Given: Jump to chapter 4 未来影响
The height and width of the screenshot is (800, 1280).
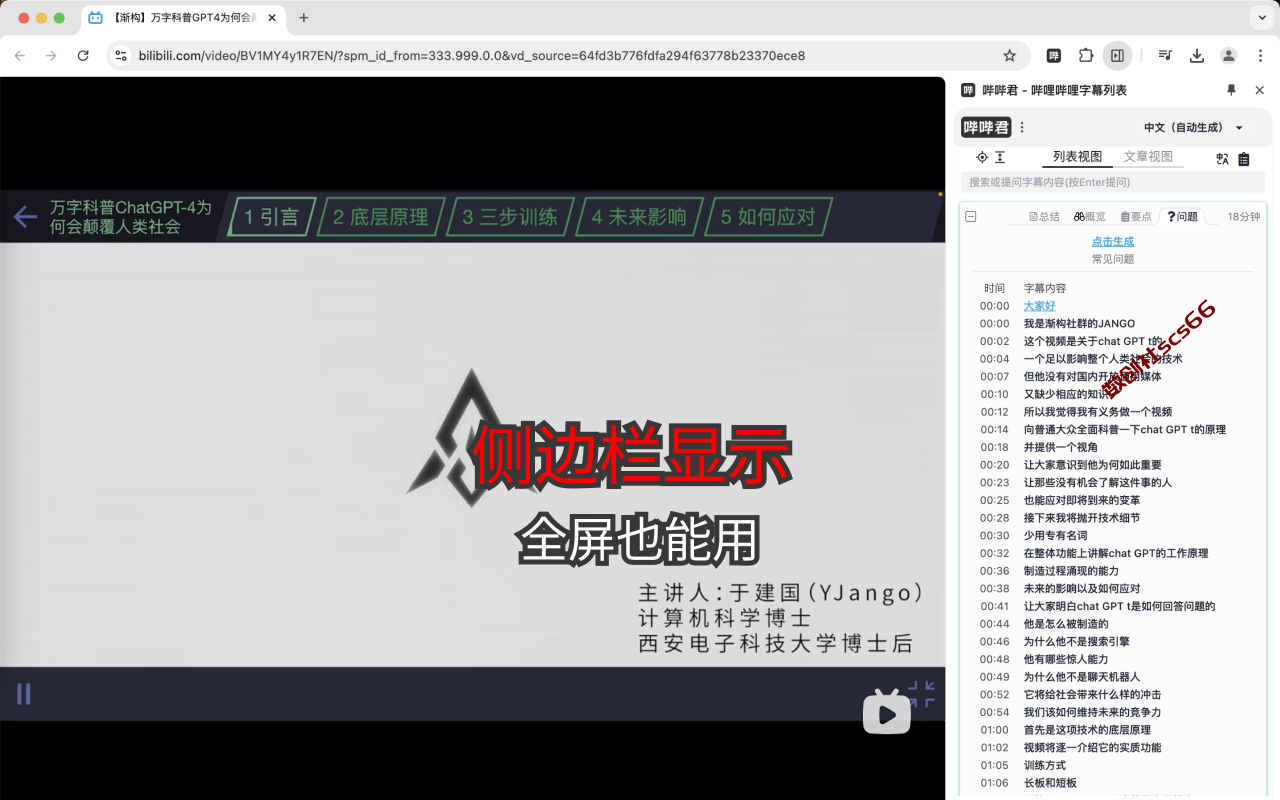Looking at the screenshot, I should coord(639,217).
